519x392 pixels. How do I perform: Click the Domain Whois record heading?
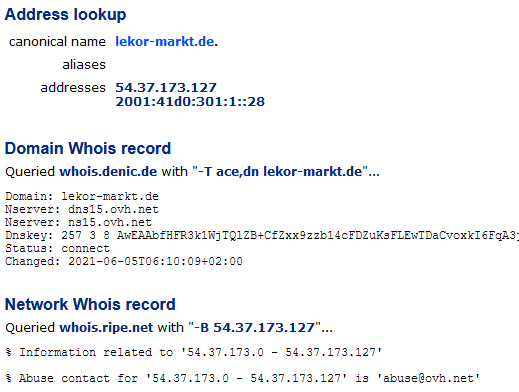point(88,148)
